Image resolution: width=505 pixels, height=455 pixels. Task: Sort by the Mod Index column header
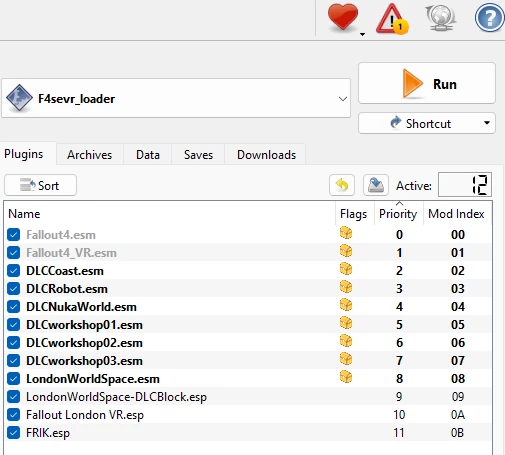coord(456,214)
